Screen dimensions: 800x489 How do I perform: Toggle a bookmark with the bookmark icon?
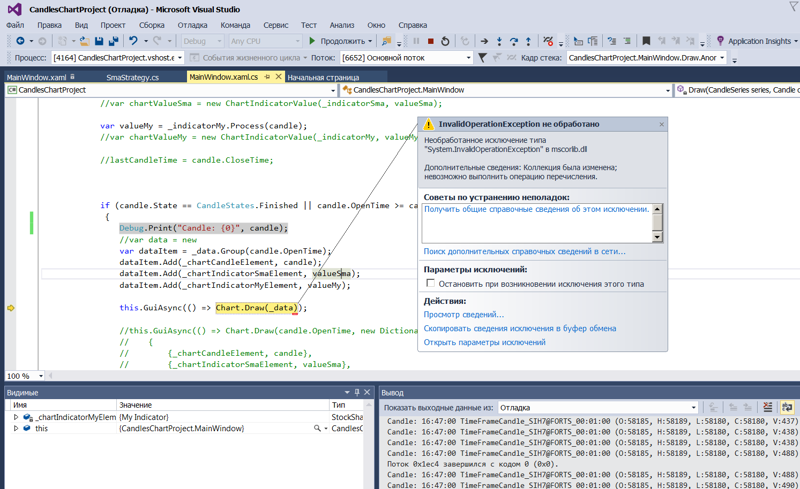pos(646,41)
